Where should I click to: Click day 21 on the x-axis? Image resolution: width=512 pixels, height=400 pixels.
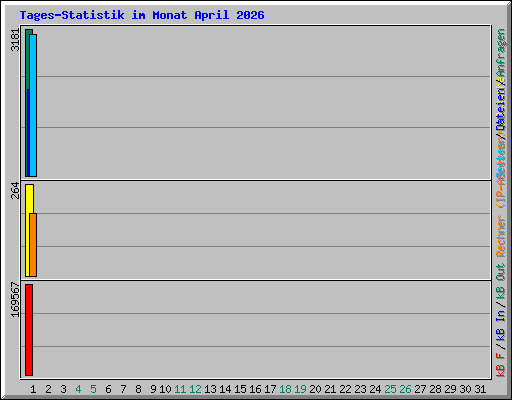330,389
